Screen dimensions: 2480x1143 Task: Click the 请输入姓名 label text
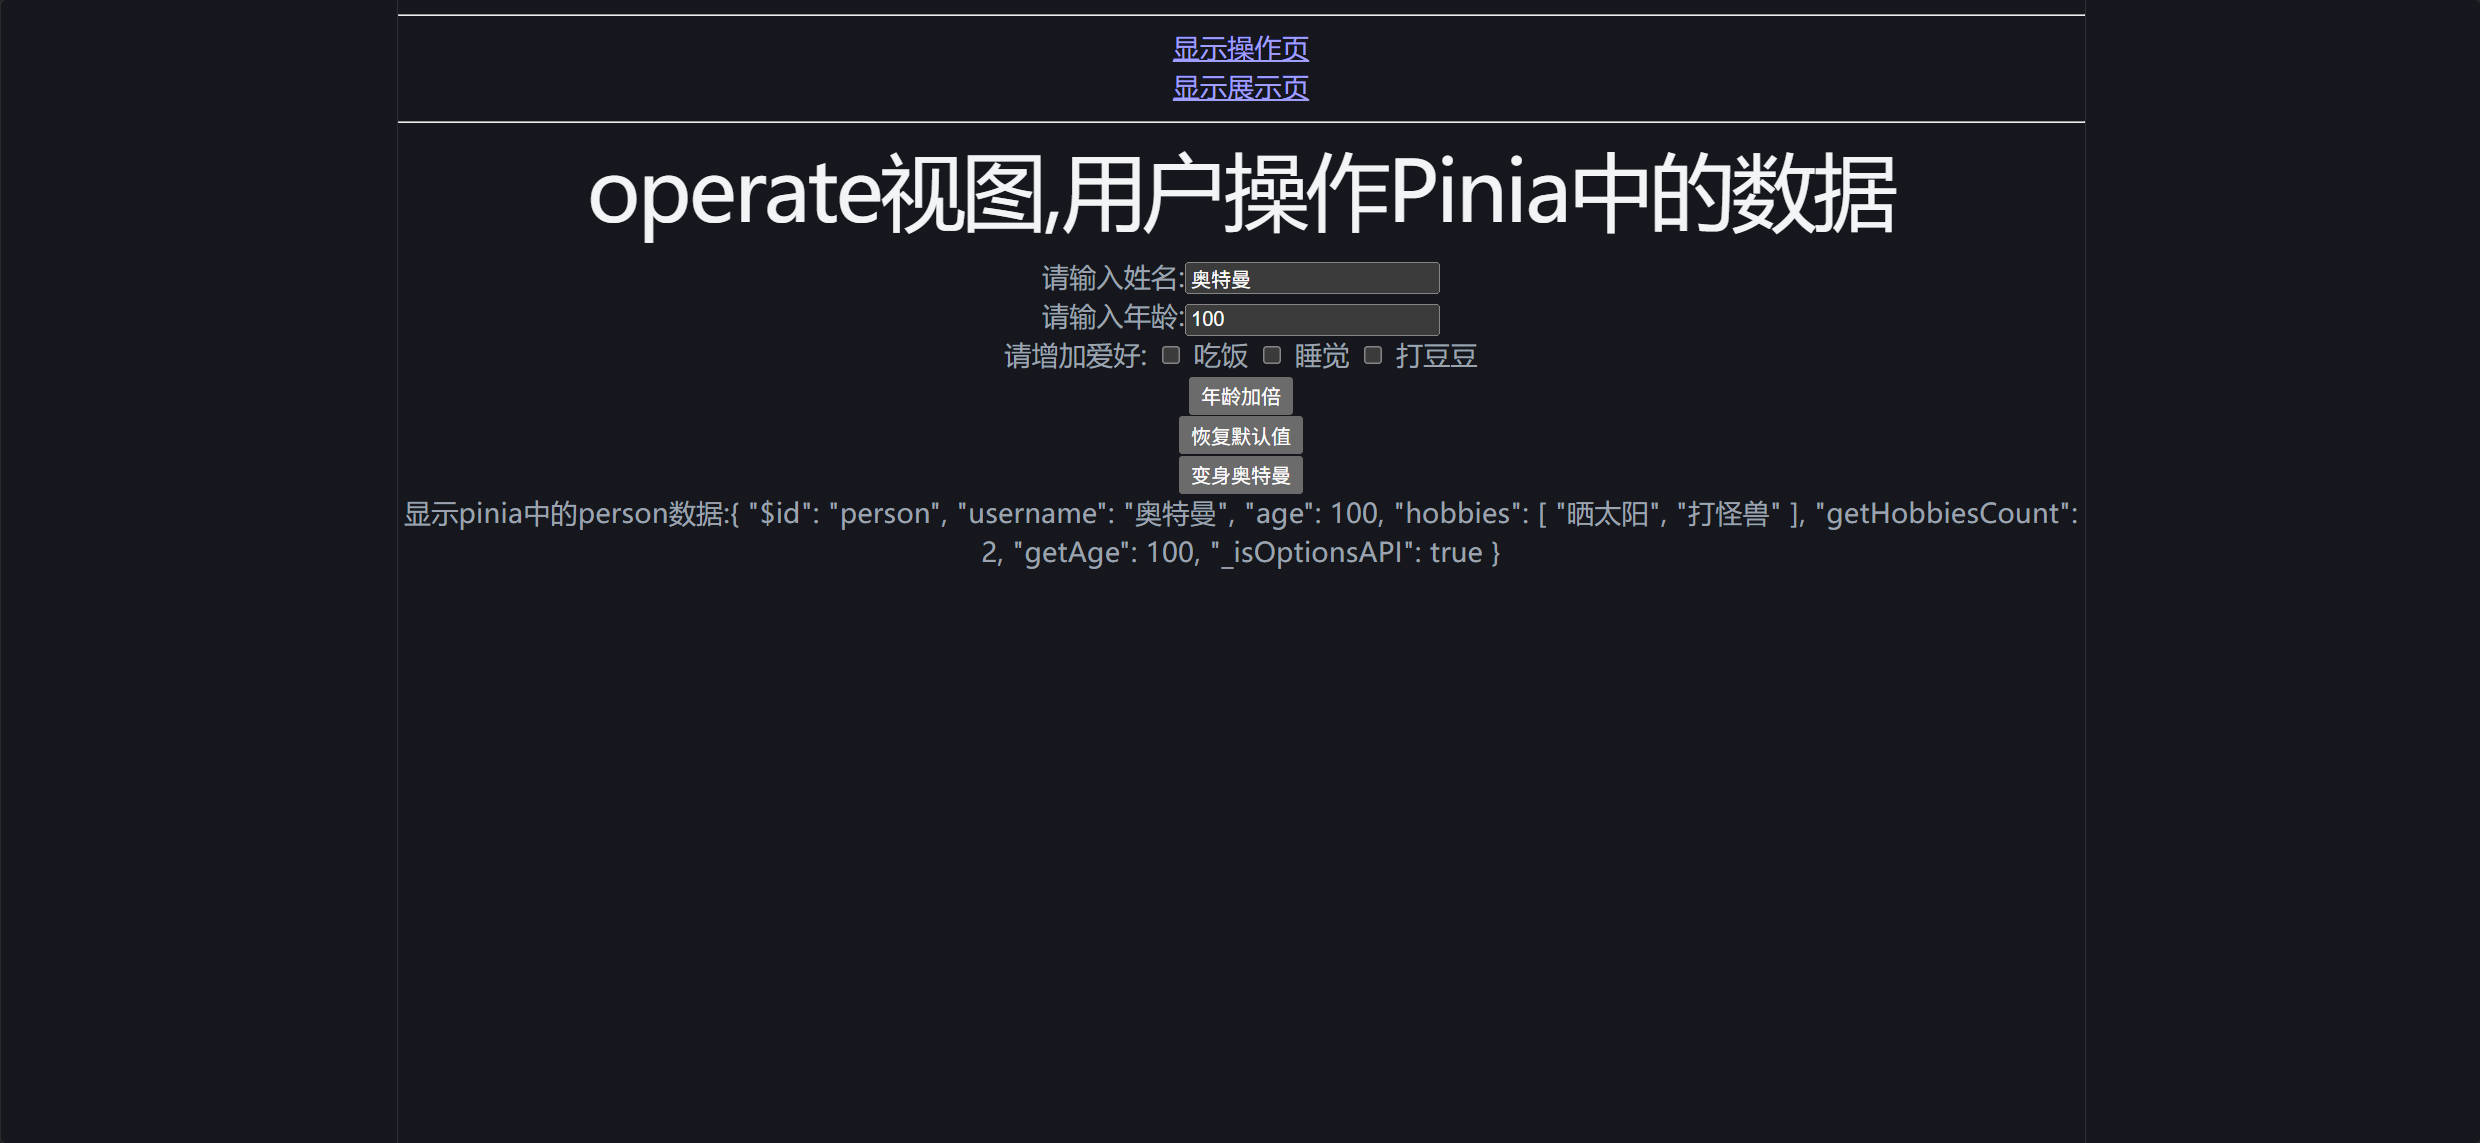click(1112, 277)
